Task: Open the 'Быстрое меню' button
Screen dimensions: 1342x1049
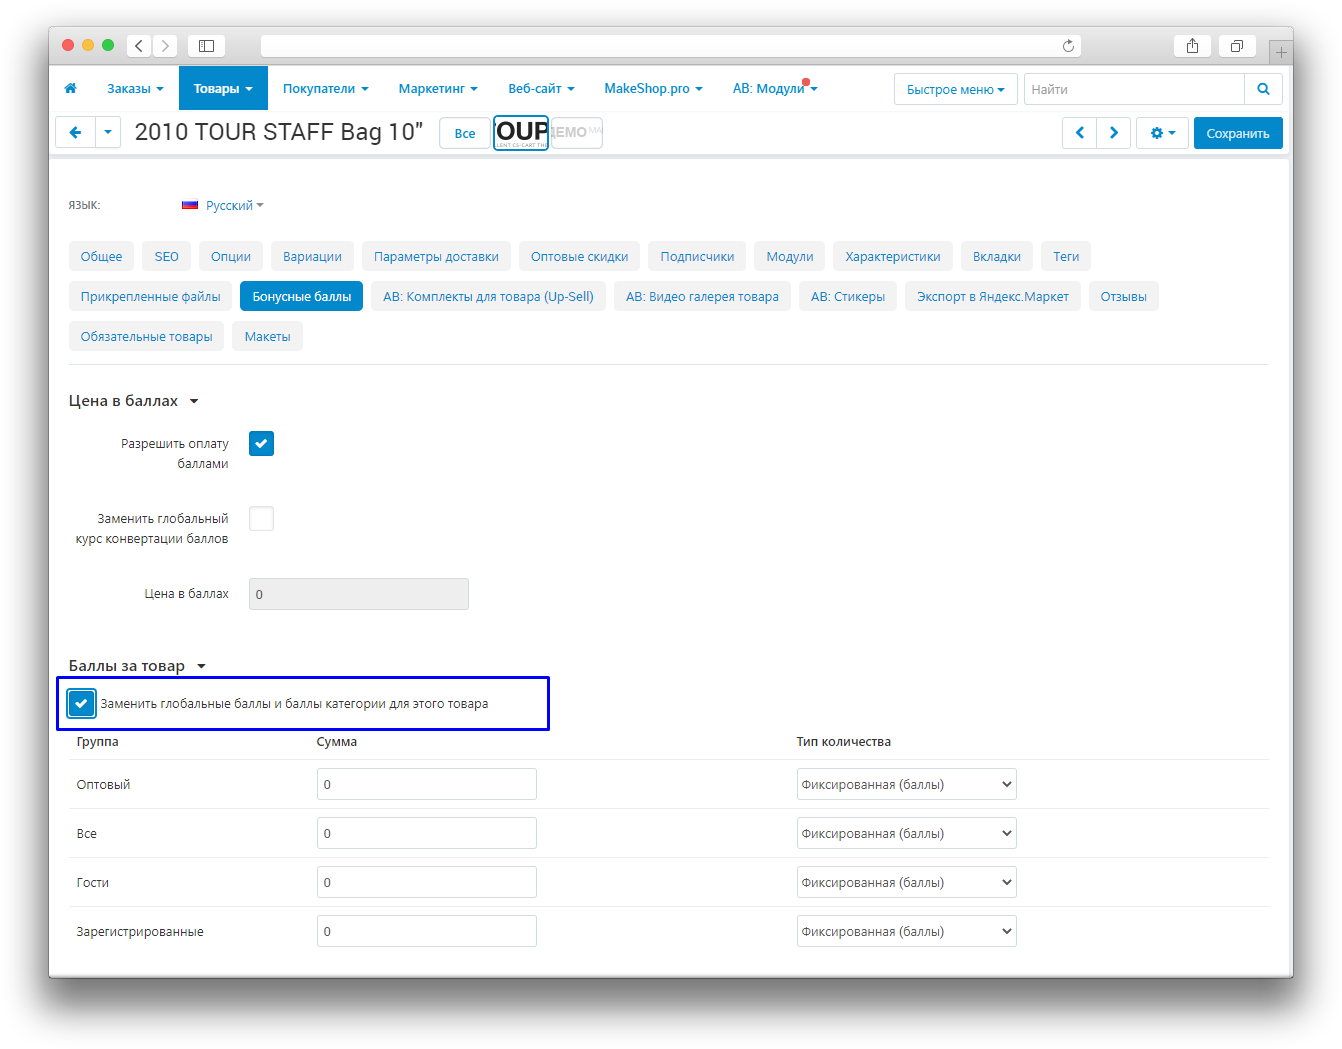Action: (955, 89)
